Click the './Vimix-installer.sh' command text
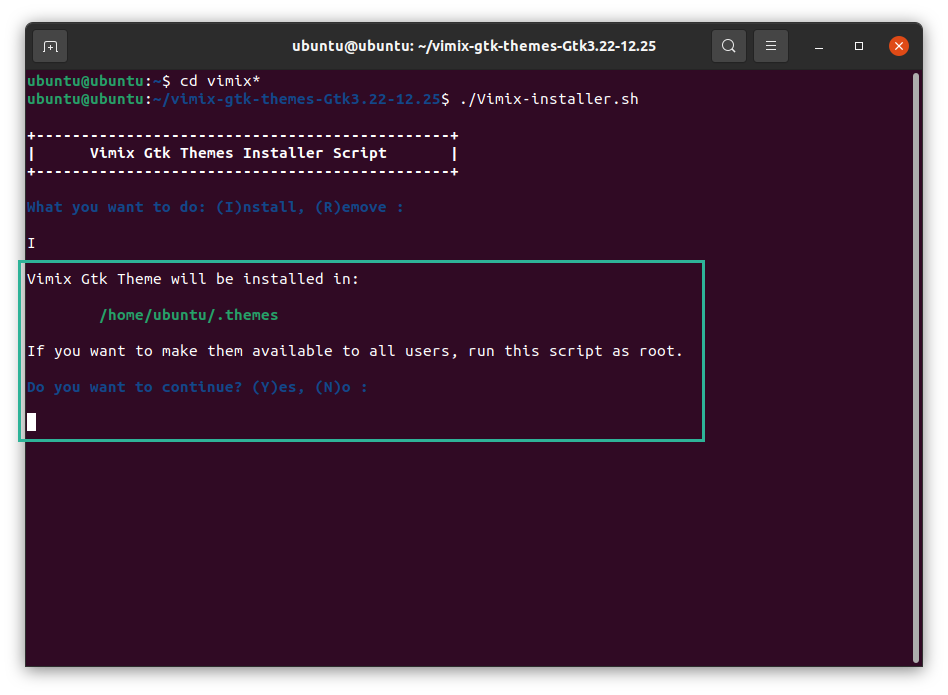This screenshot has height=695, width=948. click(549, 99)
